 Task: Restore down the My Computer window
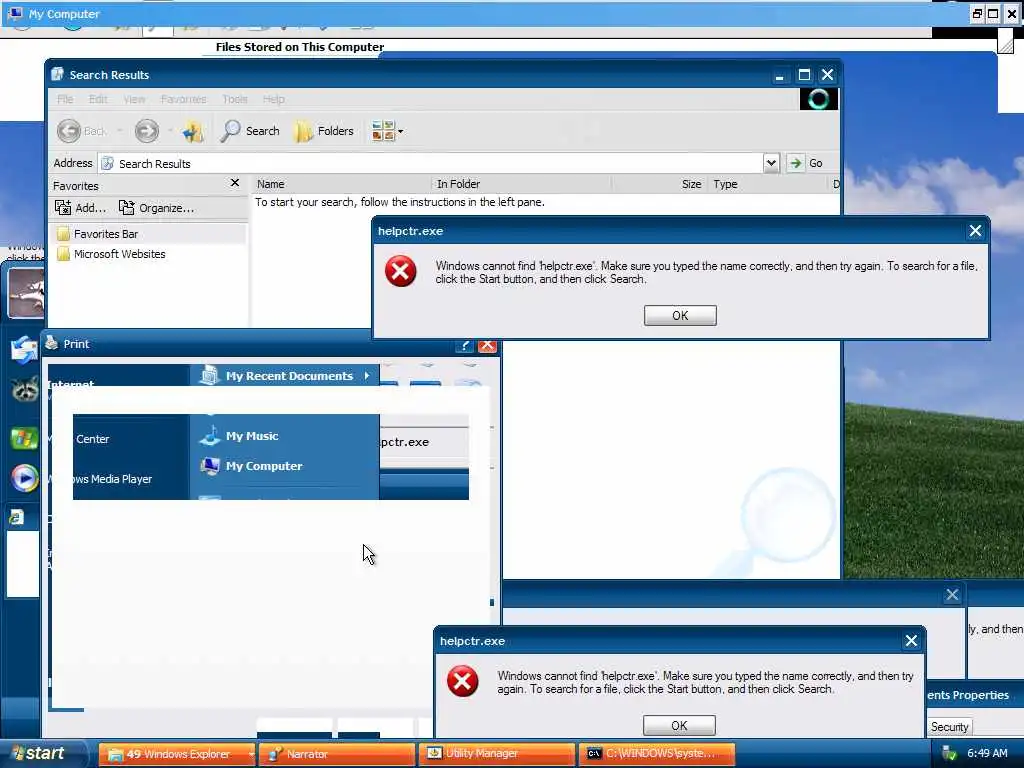pyautogui.click(x=977, y=13)
